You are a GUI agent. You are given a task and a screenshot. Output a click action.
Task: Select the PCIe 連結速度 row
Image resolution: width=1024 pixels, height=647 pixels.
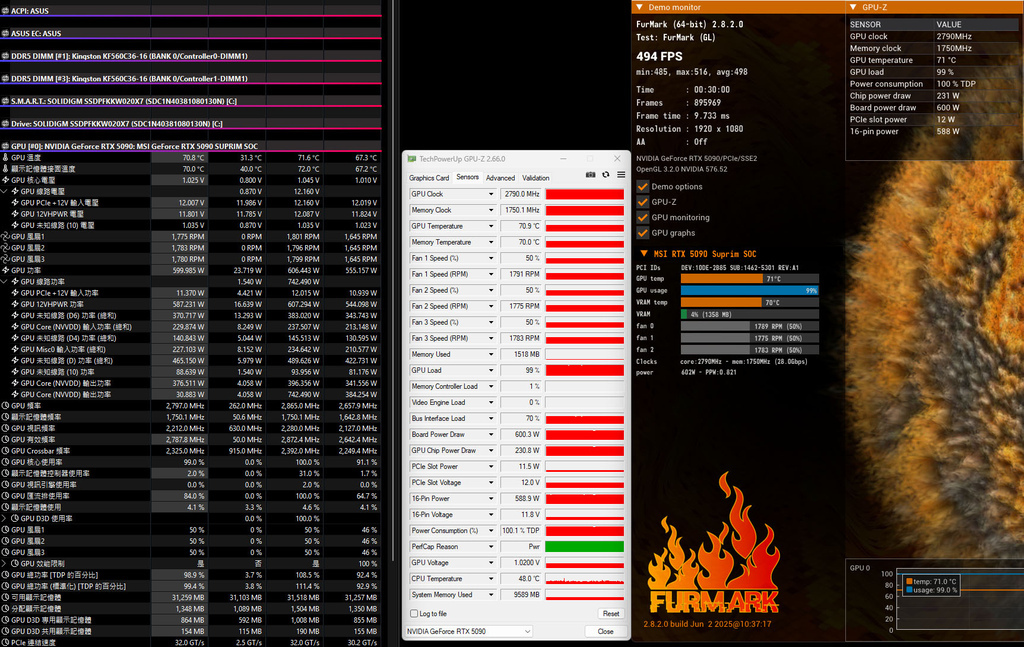(x=190, y=642)
